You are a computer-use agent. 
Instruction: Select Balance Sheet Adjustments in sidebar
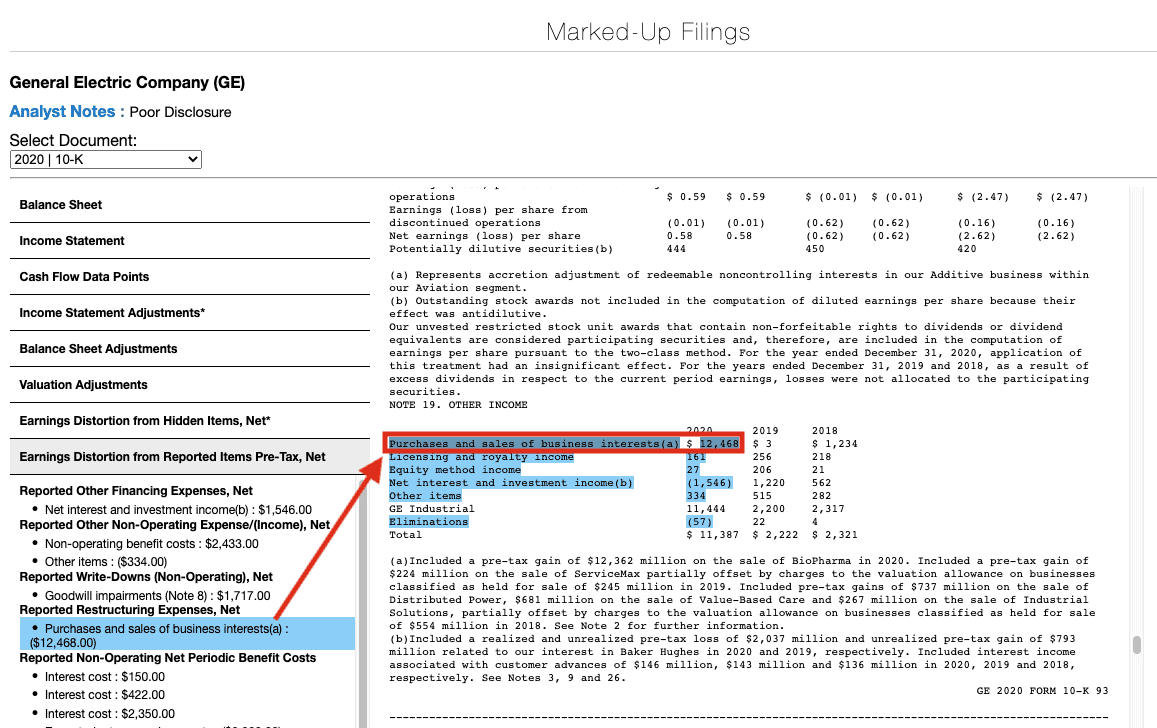click(190, 349)
